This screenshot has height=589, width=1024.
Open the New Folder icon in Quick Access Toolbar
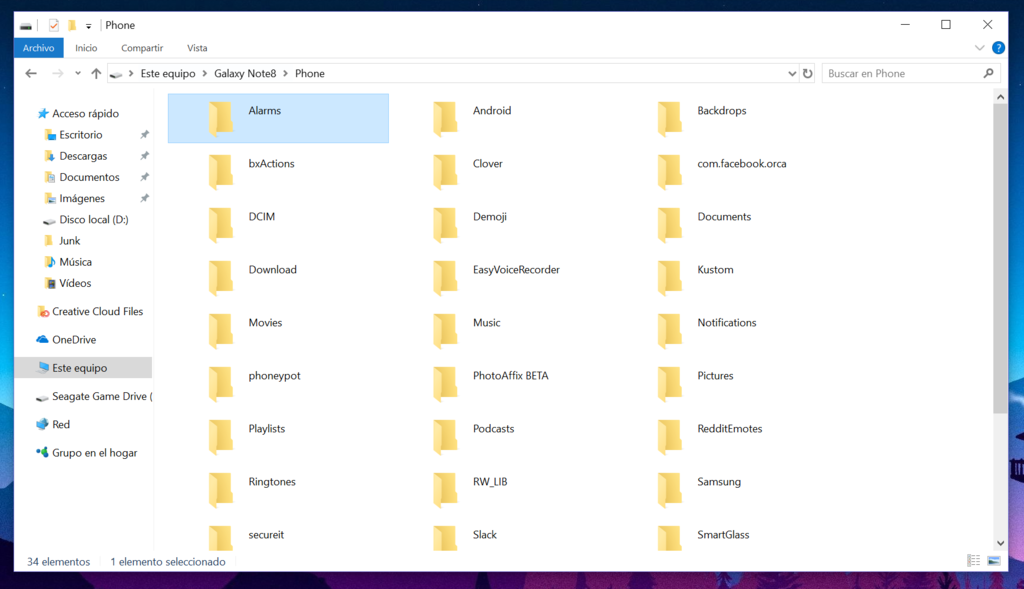pyautogui.click(x=72, y=25)
